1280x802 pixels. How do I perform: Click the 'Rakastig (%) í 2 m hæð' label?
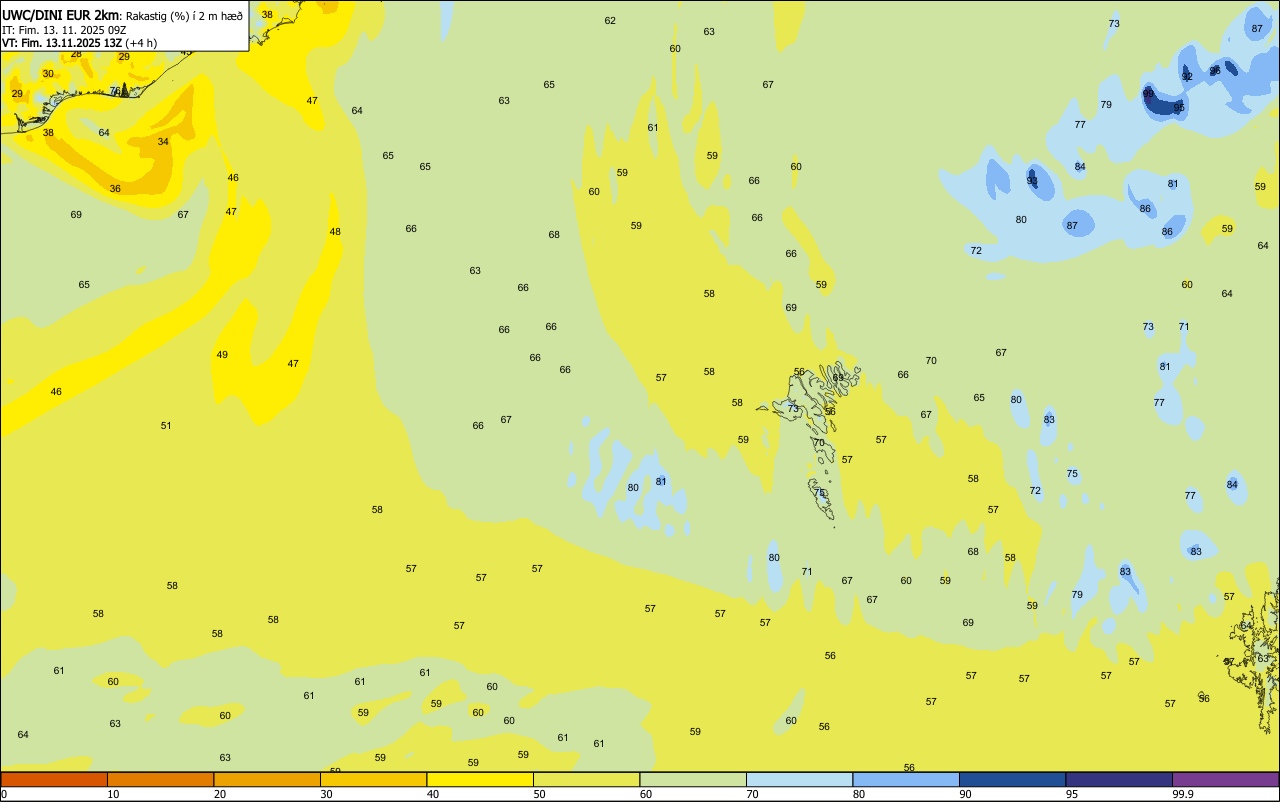pyautogui.click(x=184, y=15)
